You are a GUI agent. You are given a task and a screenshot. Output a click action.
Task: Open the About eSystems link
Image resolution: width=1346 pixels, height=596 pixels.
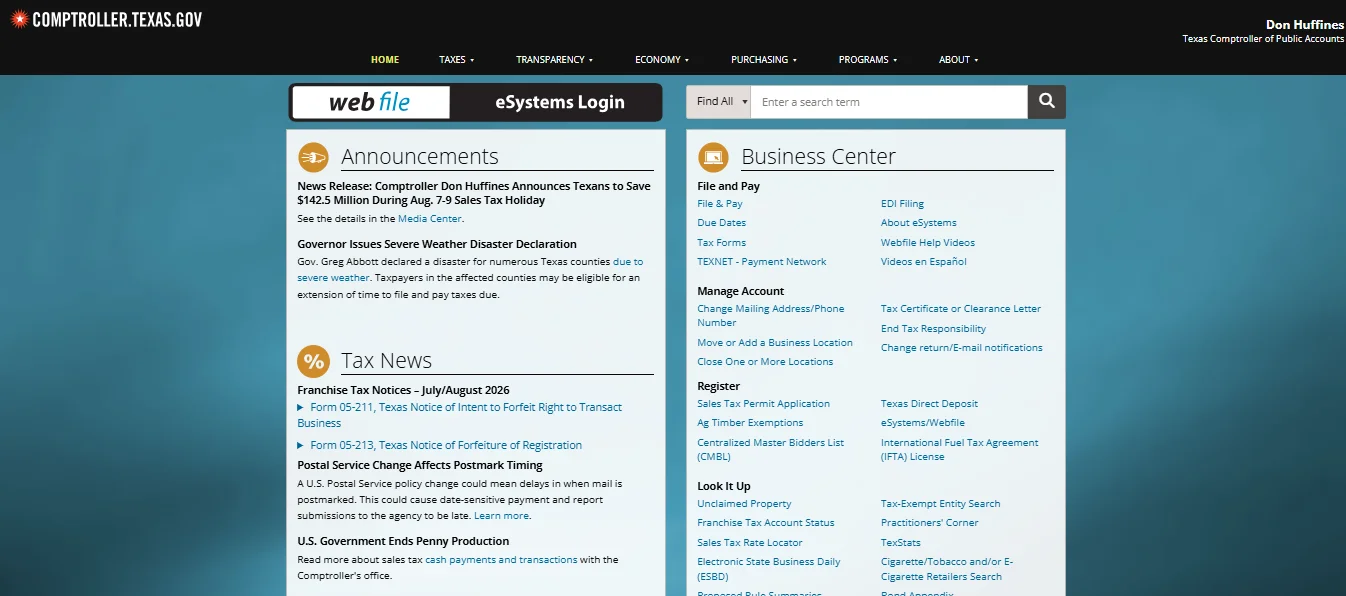[x=919, y=223]
